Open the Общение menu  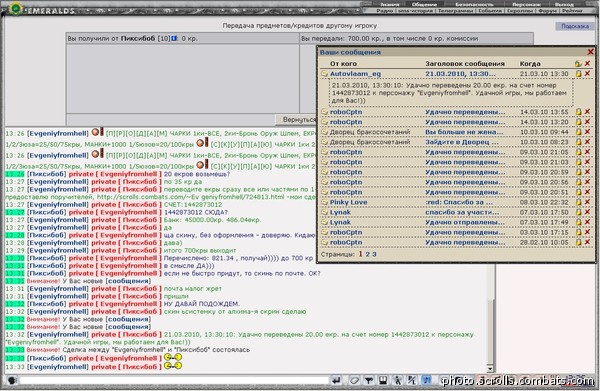click(x=424, y=5)
